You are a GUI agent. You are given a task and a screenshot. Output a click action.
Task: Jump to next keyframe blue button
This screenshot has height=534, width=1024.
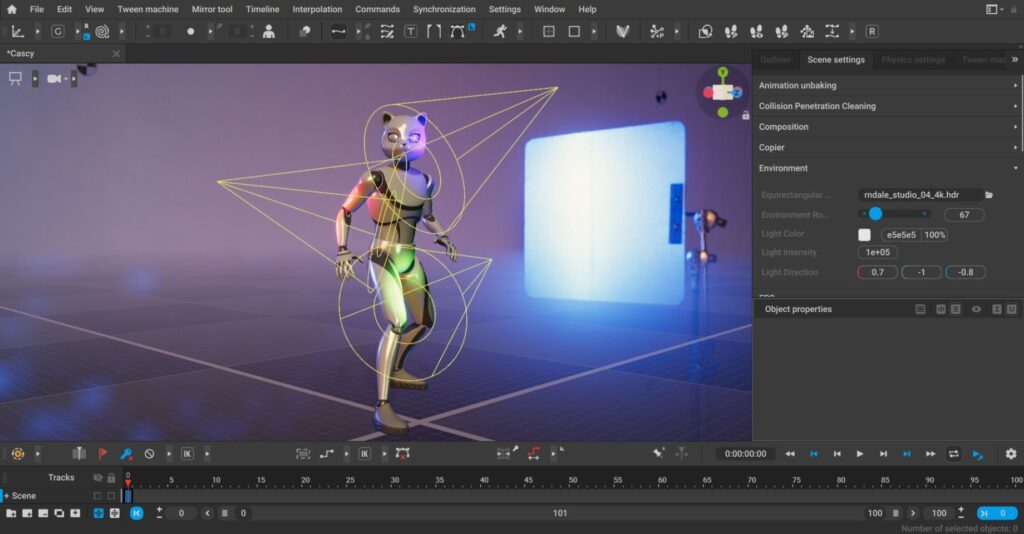point(906,454)
